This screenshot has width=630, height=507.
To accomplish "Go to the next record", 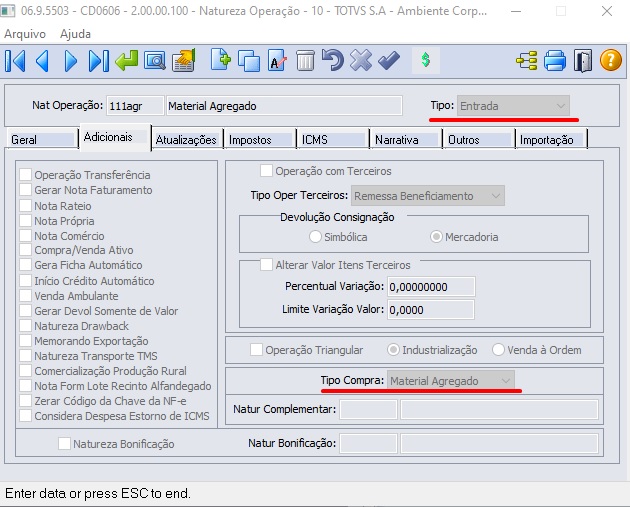I will (x=71, y=61).
